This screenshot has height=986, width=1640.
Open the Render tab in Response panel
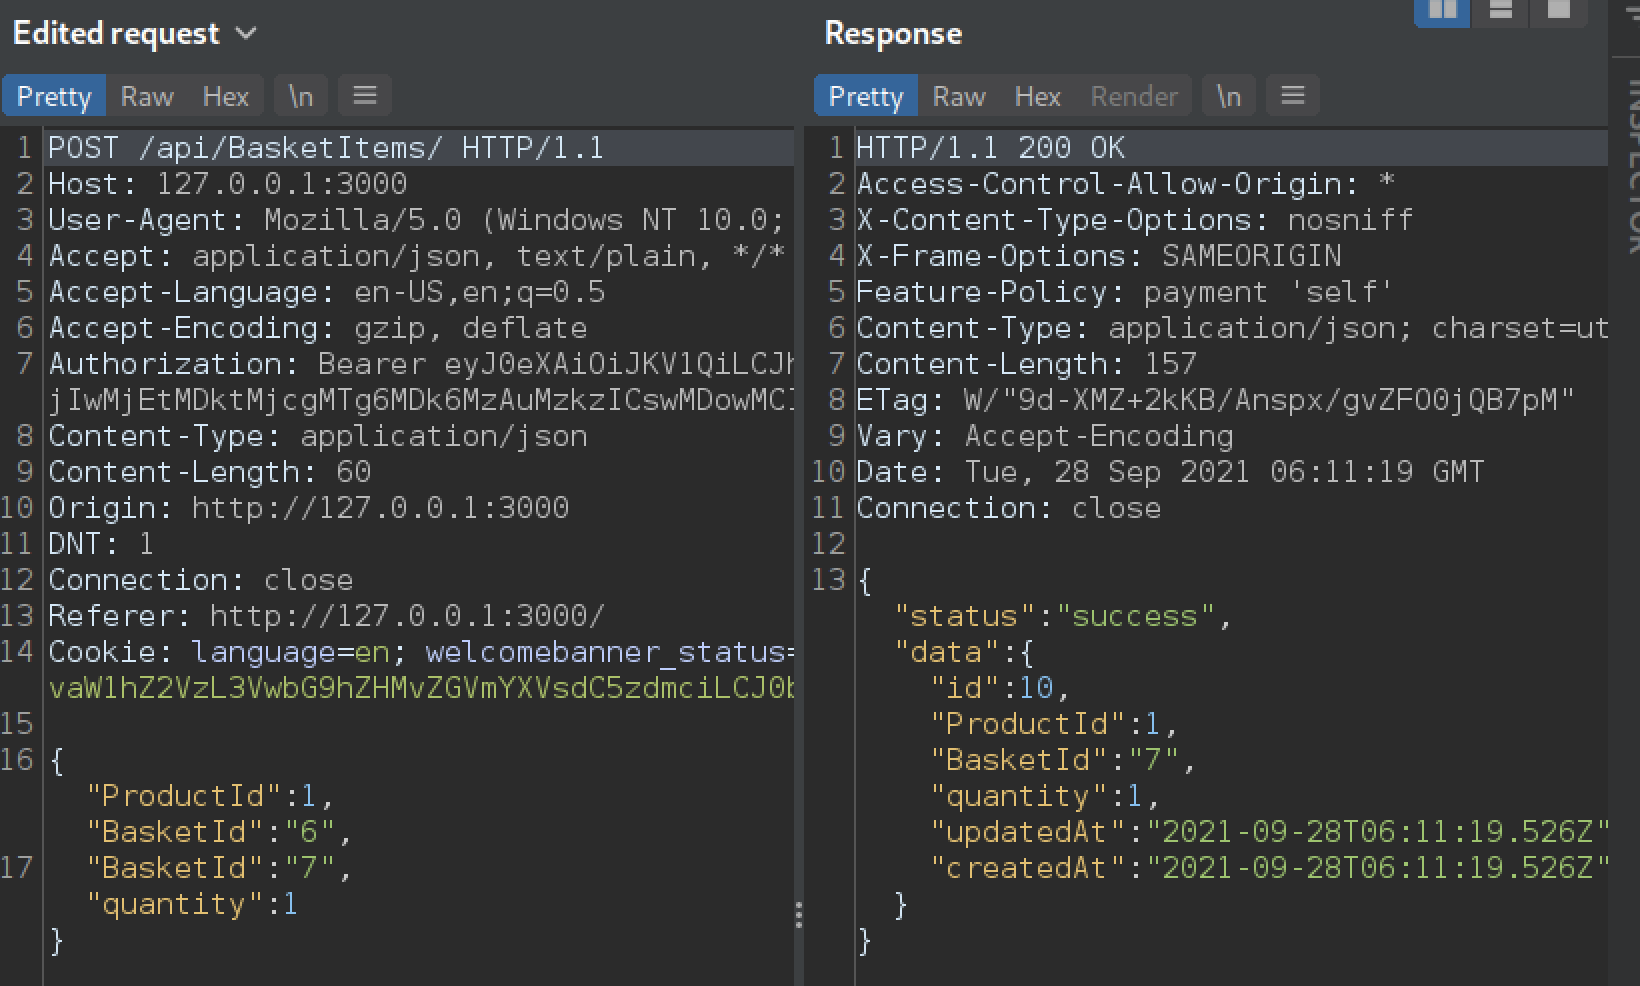pyautogui.click(x=1134, y=96)
